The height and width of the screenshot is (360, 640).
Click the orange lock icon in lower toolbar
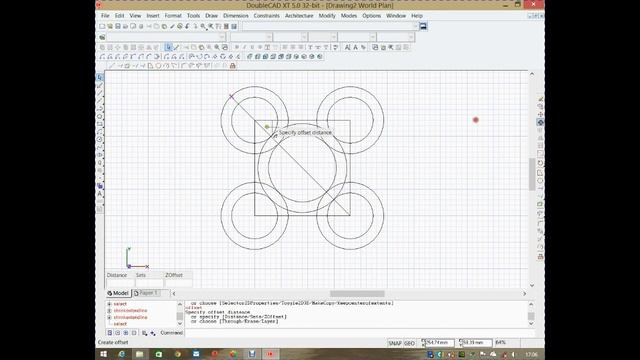233,65
